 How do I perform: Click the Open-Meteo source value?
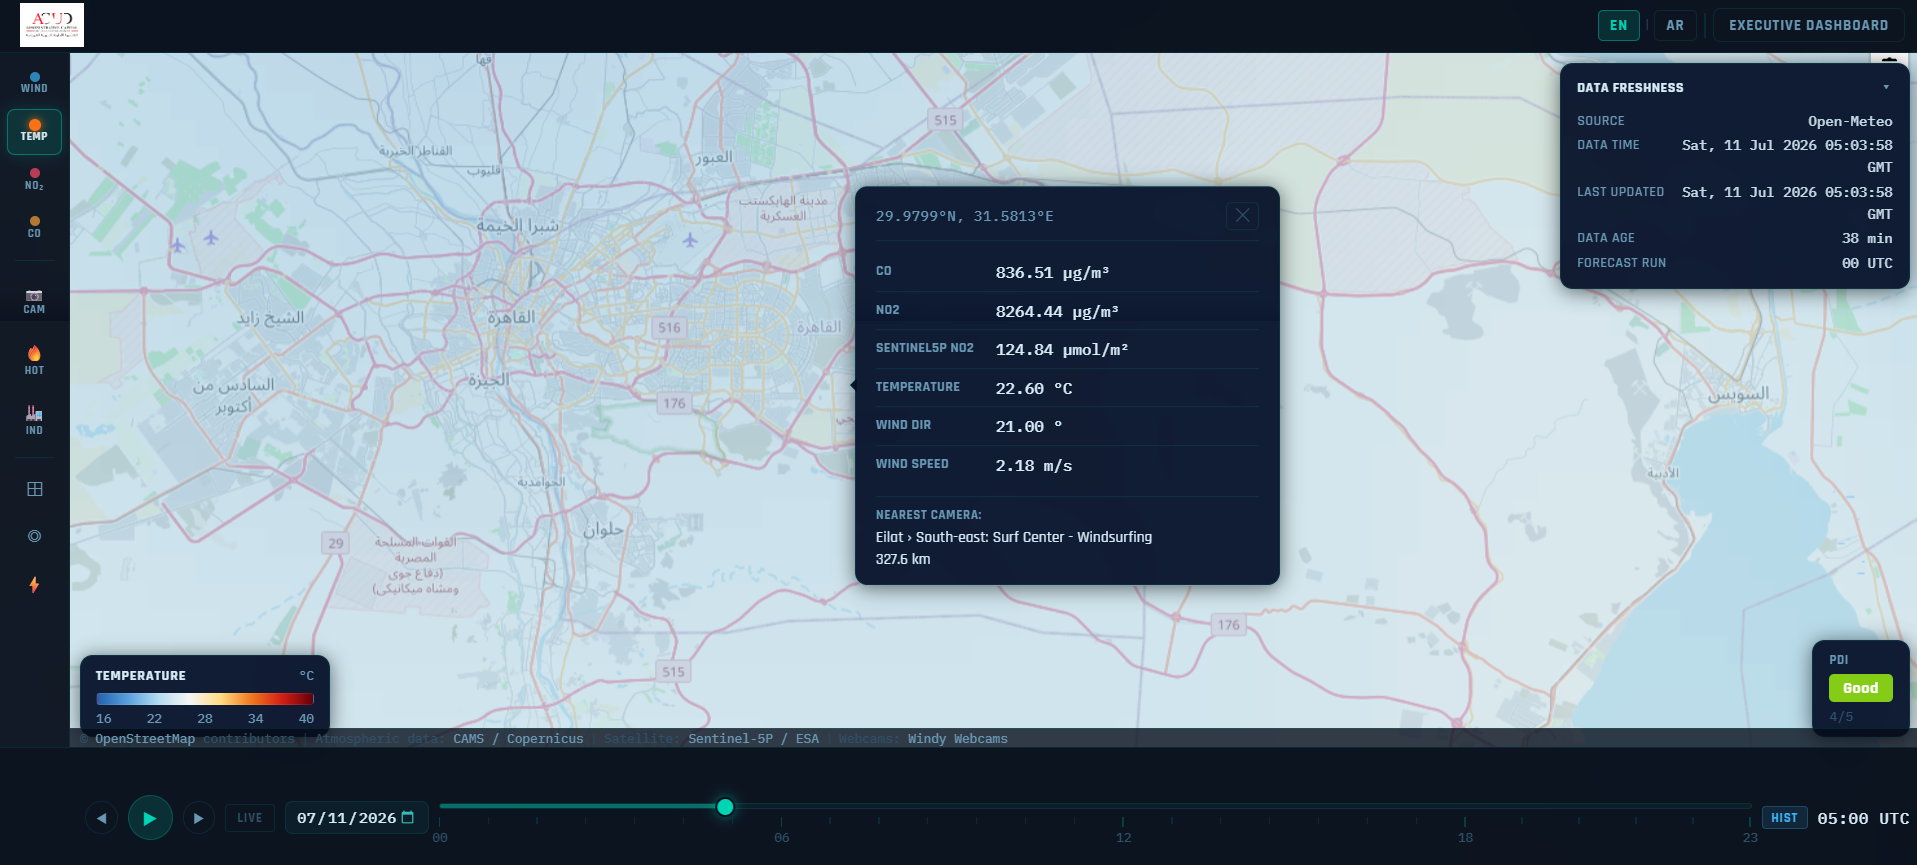tap(1850, 121)
